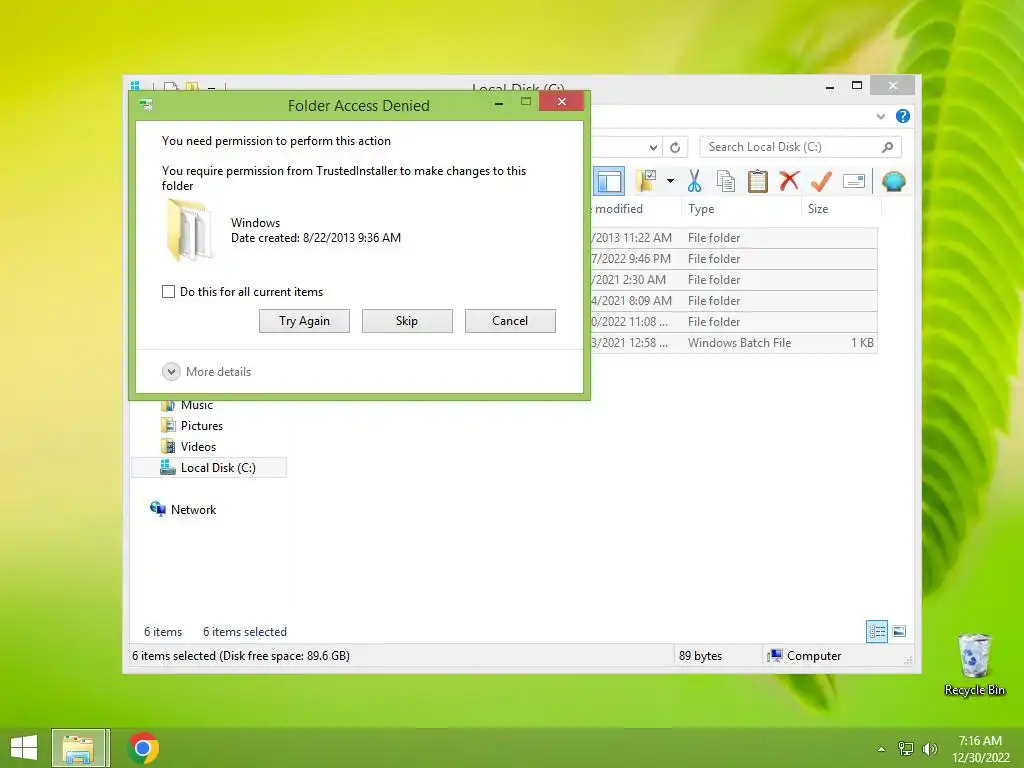This screenshot has width=1024, height=768.
Task: Launch Google Chrome from the taskbar
Action: click(143, 748)
